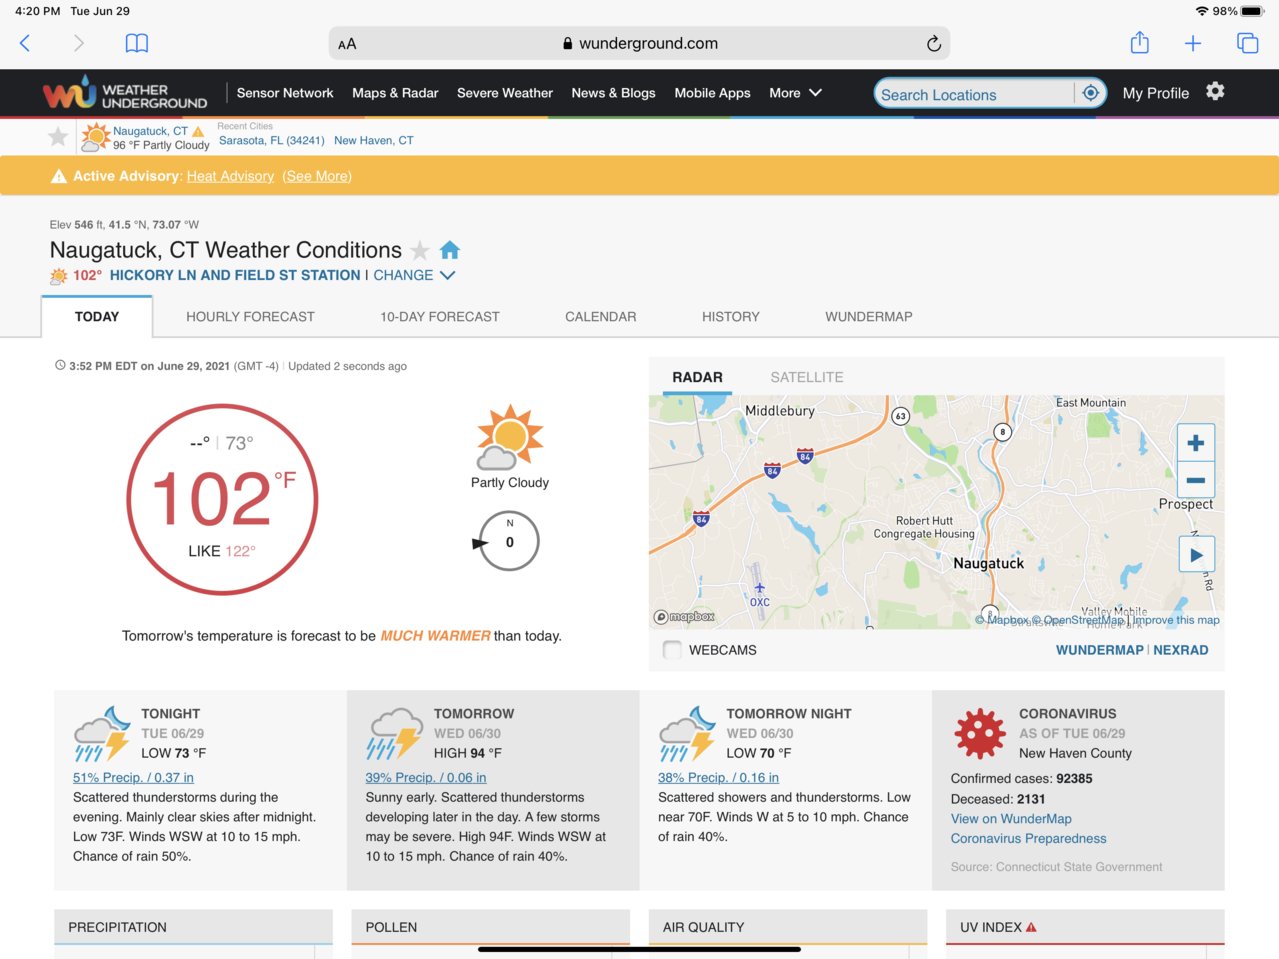
Task: Click the coronavirus red virus icon
Action: click(x=980, y=733)
